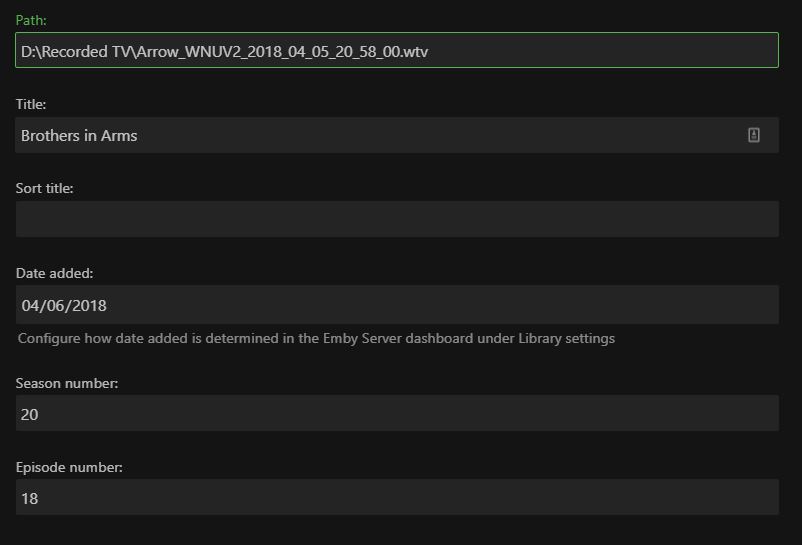Click the Season number field containing 20
802x545 pixels.
[x=397, y=413]
